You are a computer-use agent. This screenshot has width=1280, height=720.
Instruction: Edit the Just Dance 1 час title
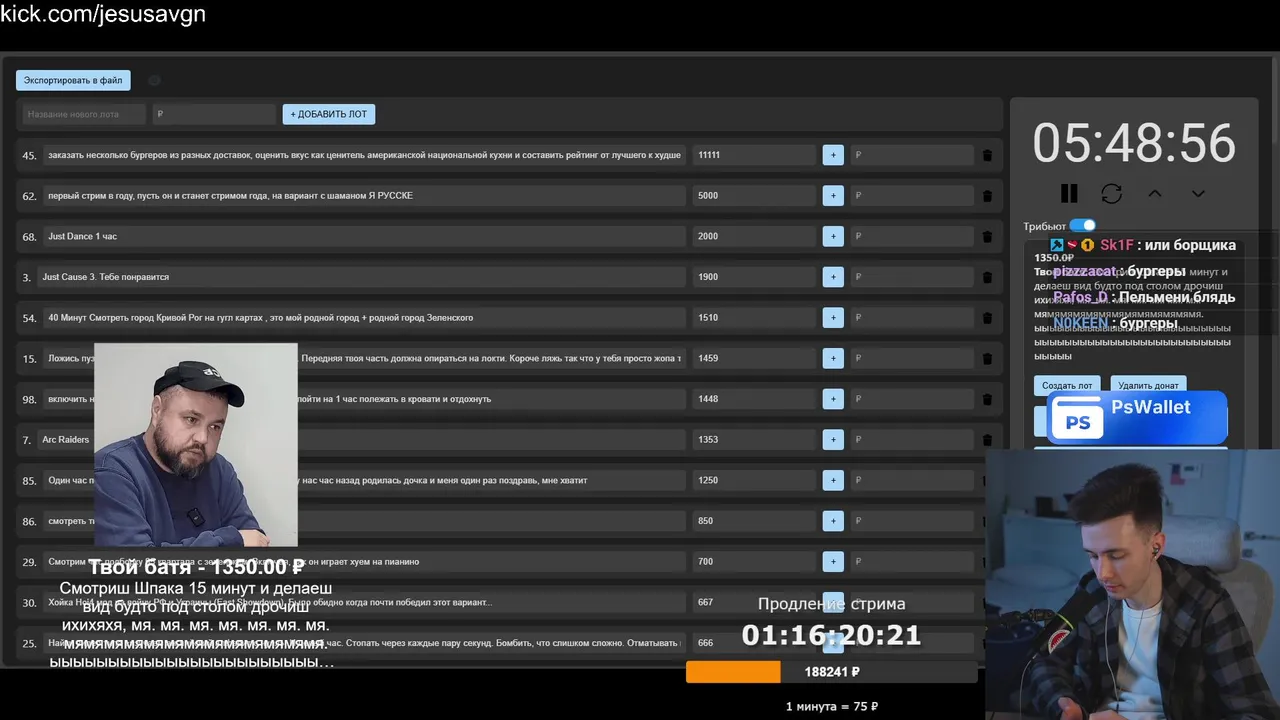pyautogui.click(x=364, y=236)
